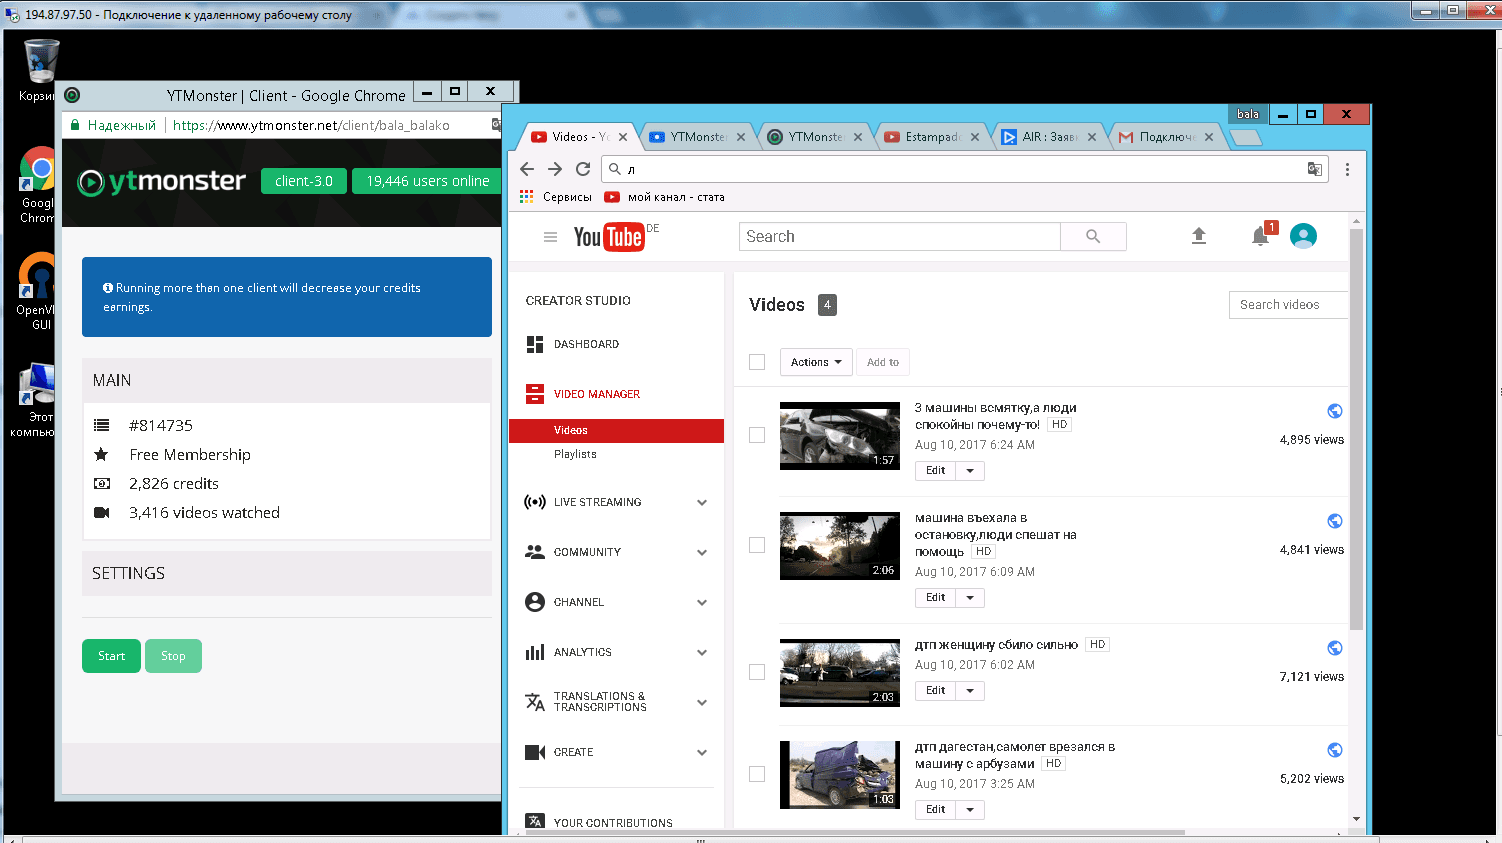Image resolution: width=1502 pixels, height=843 pixels.
Task: Select the checkbox for 'дтп дагестан' video
Action: [x=757, y=774]
